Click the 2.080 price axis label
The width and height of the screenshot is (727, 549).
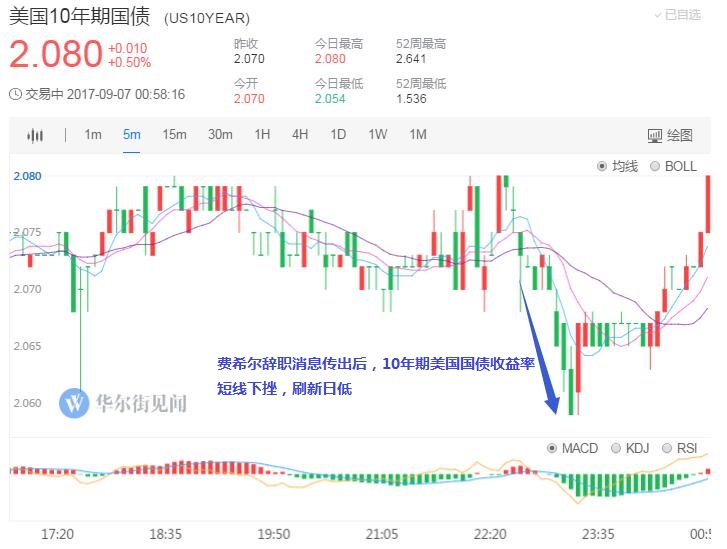pos(27,176)
